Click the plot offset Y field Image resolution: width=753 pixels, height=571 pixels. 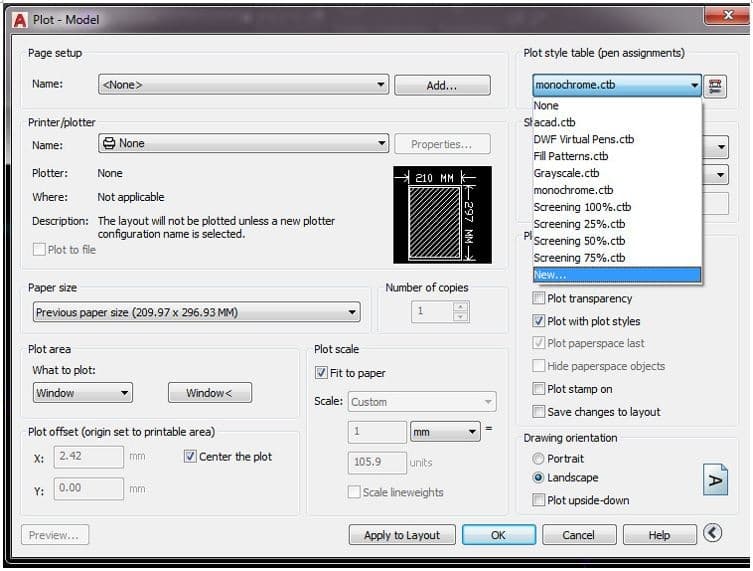tap(89, 488)
